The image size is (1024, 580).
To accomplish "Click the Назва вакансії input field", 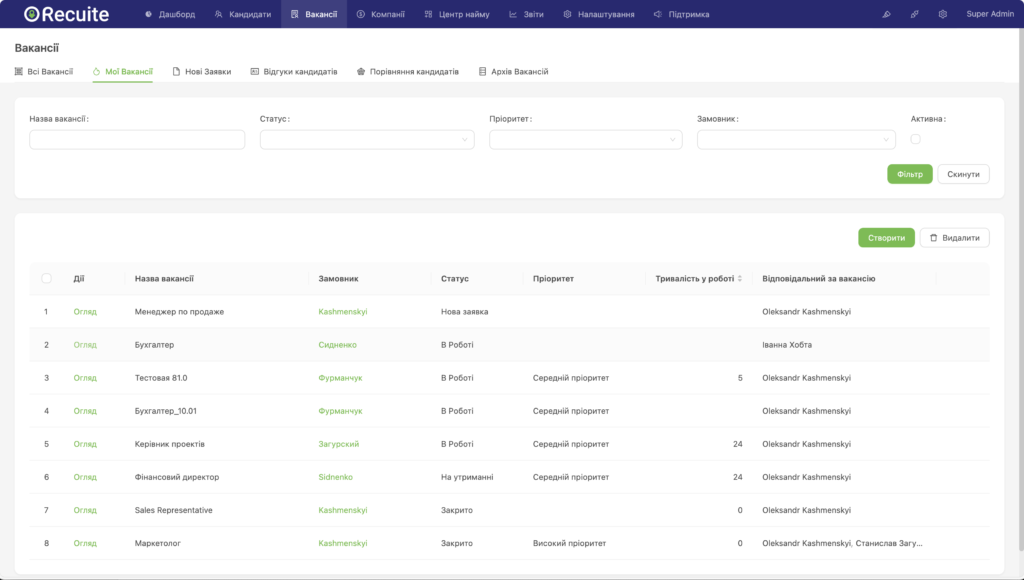I will click(x=136, y=139).
